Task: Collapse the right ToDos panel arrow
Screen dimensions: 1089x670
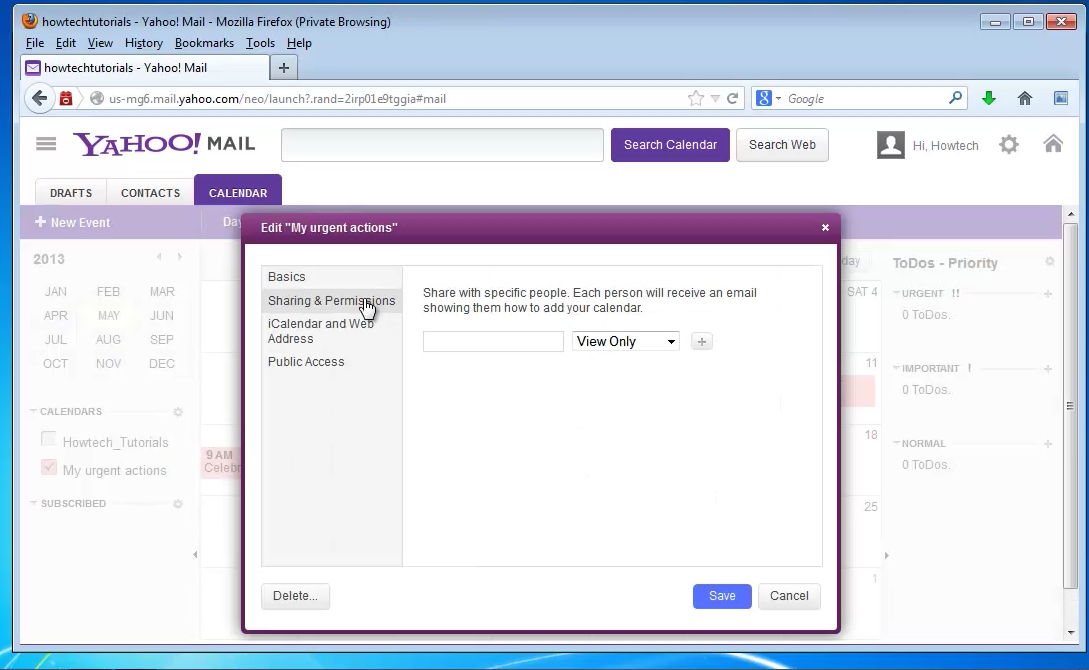Action: click(886, 555)
